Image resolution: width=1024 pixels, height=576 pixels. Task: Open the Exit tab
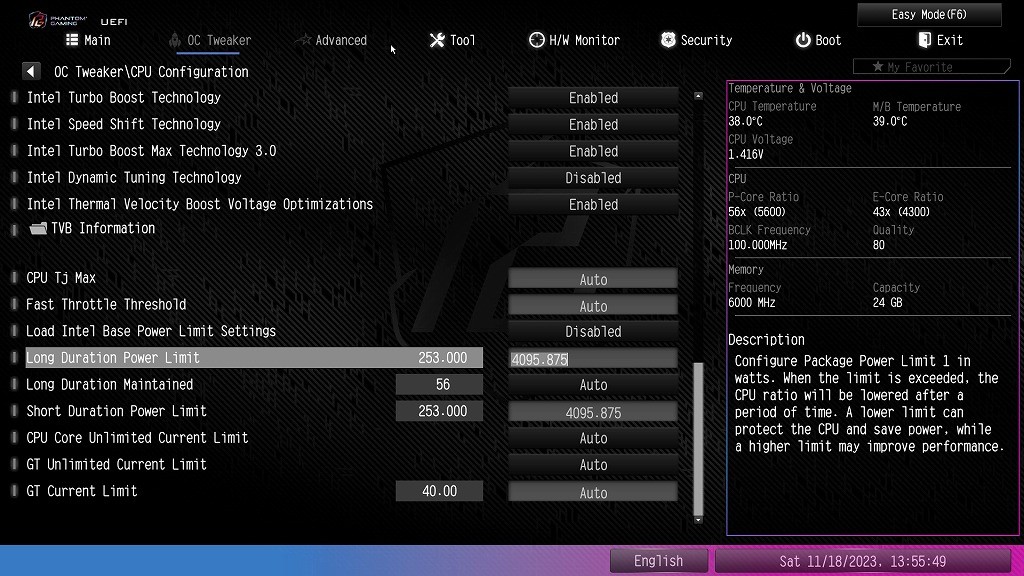(x=940, y=40)
